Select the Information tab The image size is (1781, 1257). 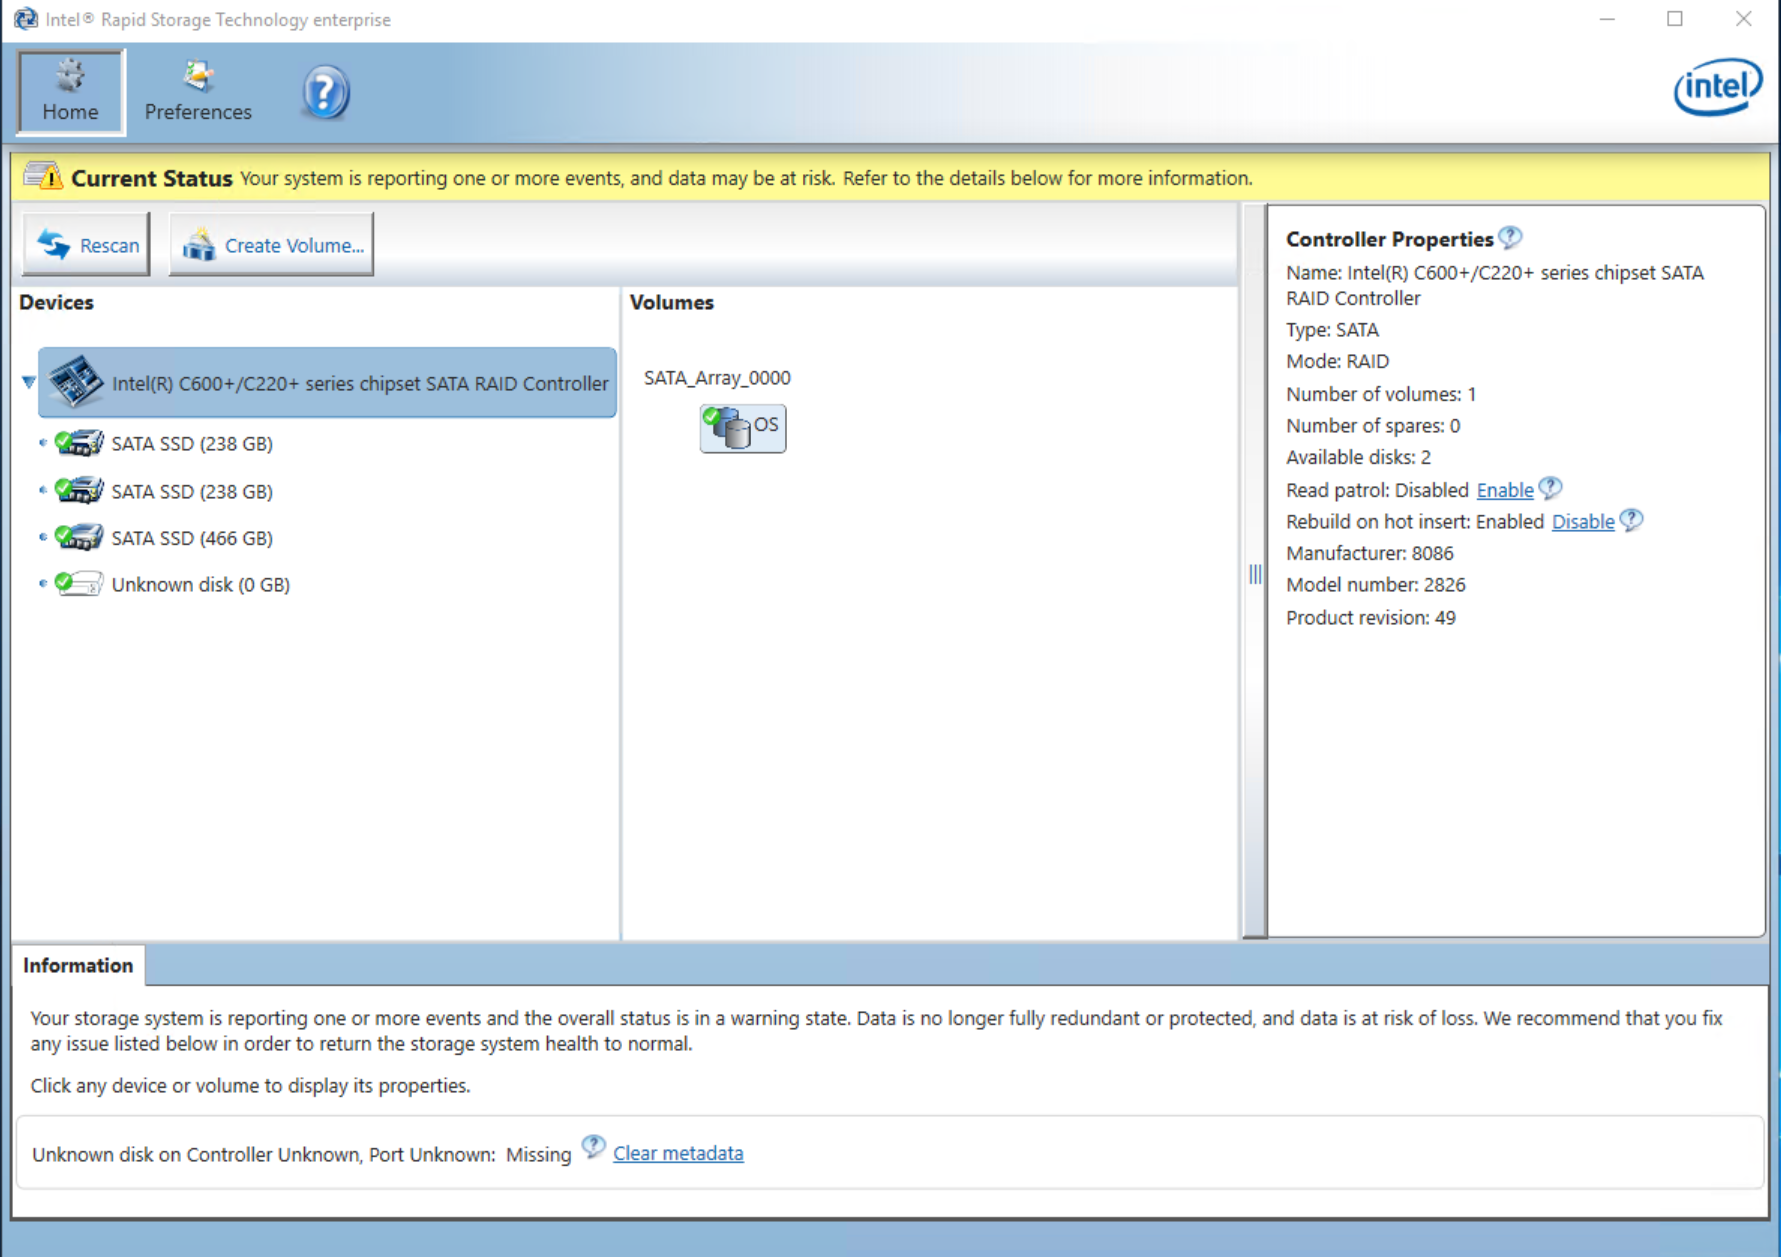click(78, 965)
